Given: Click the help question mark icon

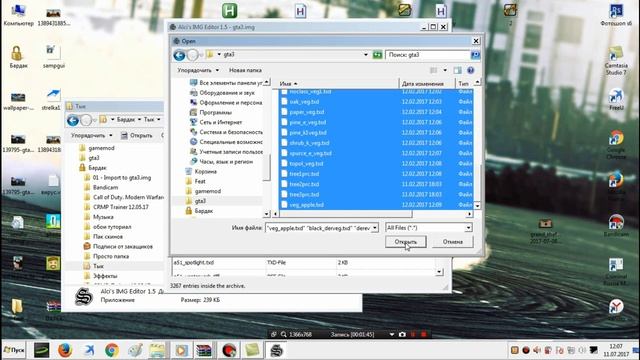Looking at the screenshot, I should pyautogui.click(x=471, y=70).
